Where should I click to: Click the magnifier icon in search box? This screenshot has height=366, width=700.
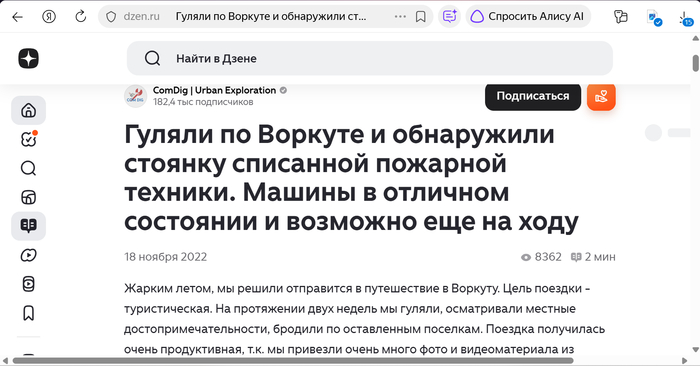[152, 58]
